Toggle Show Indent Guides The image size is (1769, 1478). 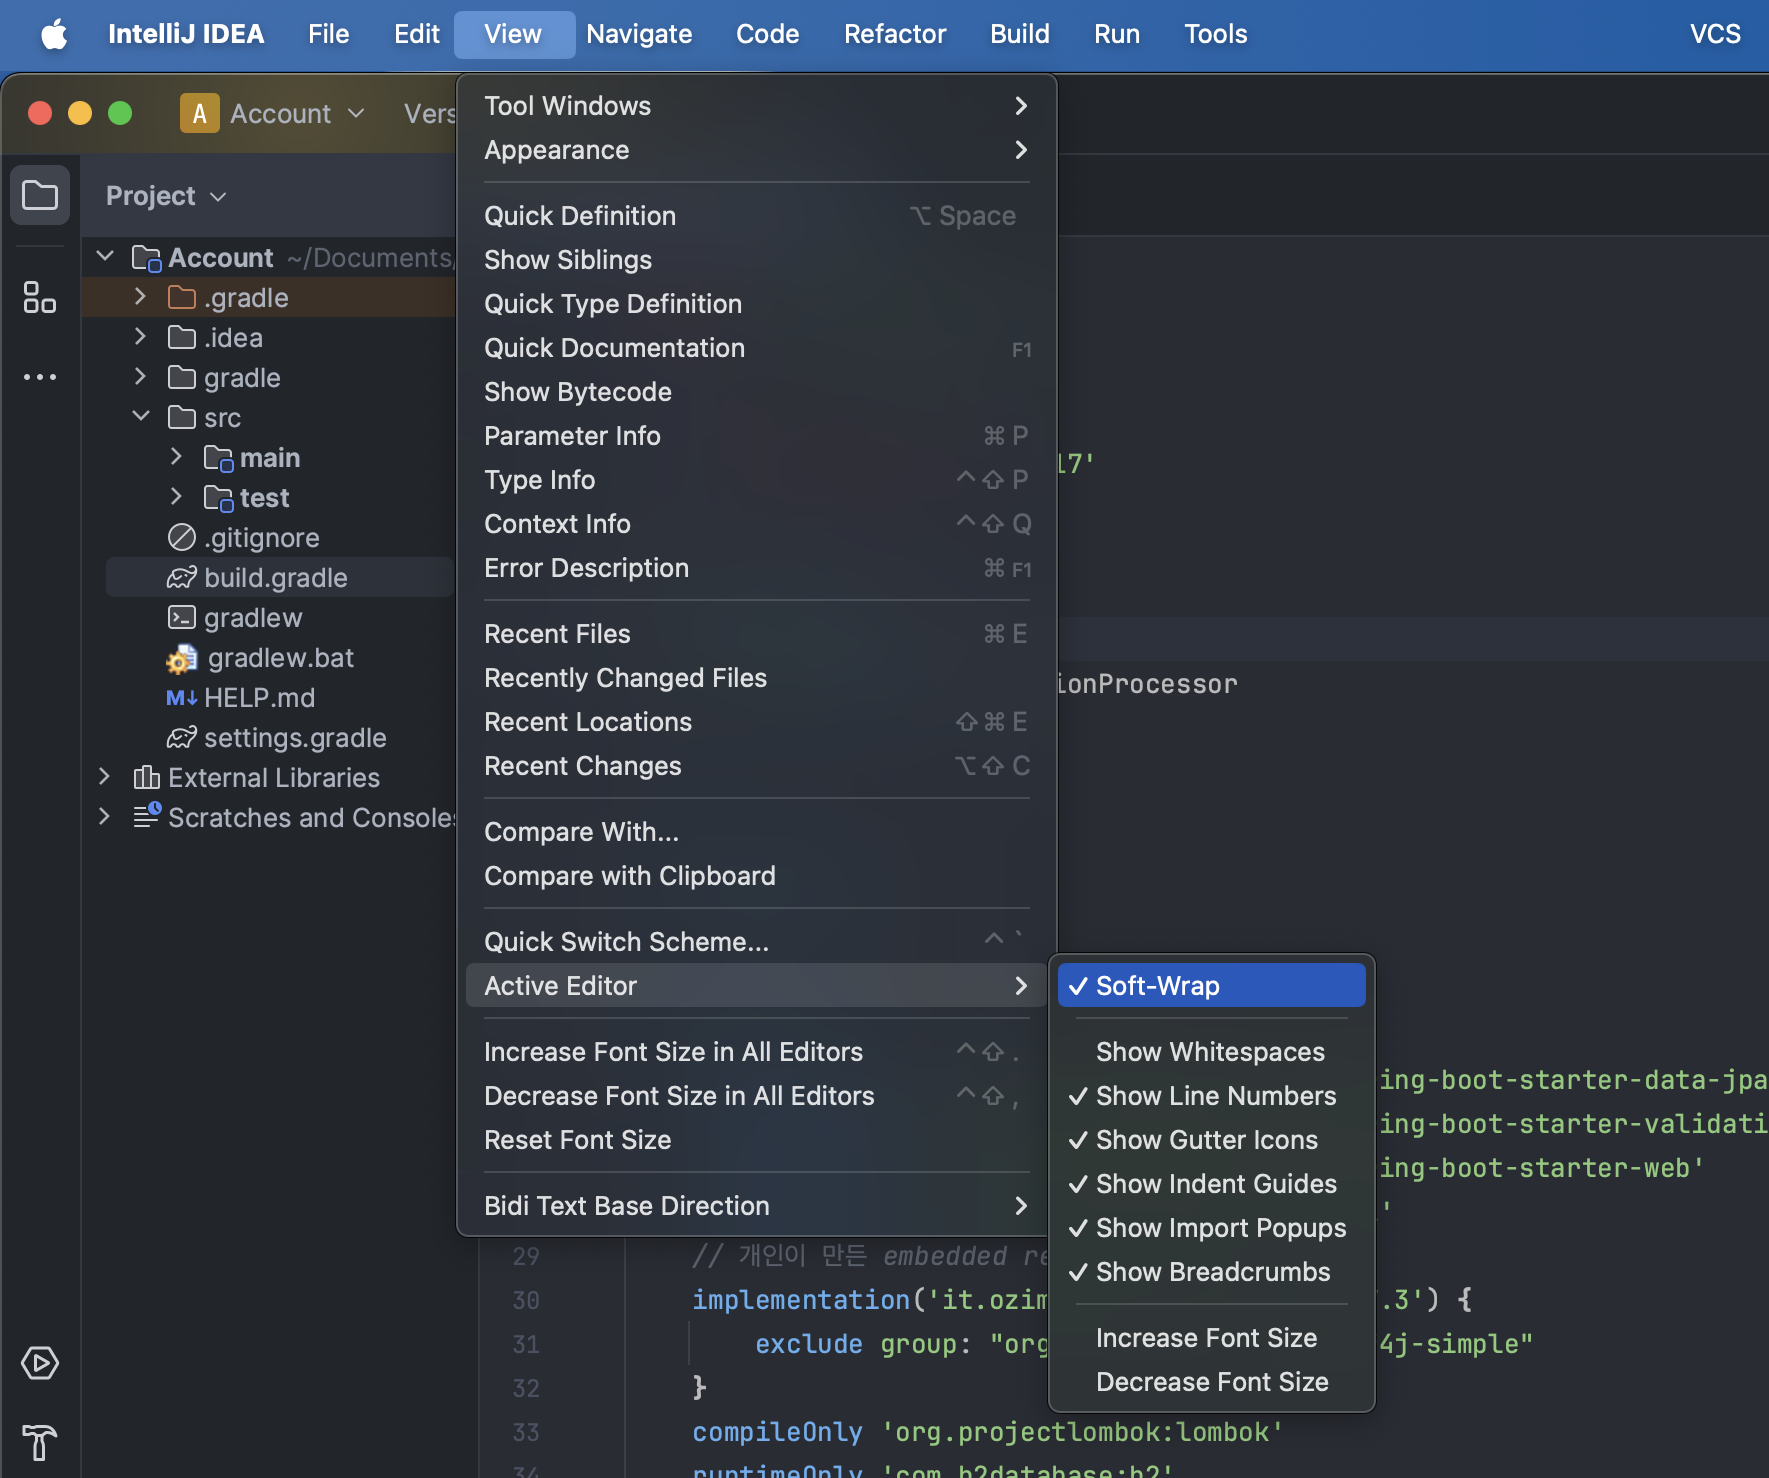pos(1211,1183)
